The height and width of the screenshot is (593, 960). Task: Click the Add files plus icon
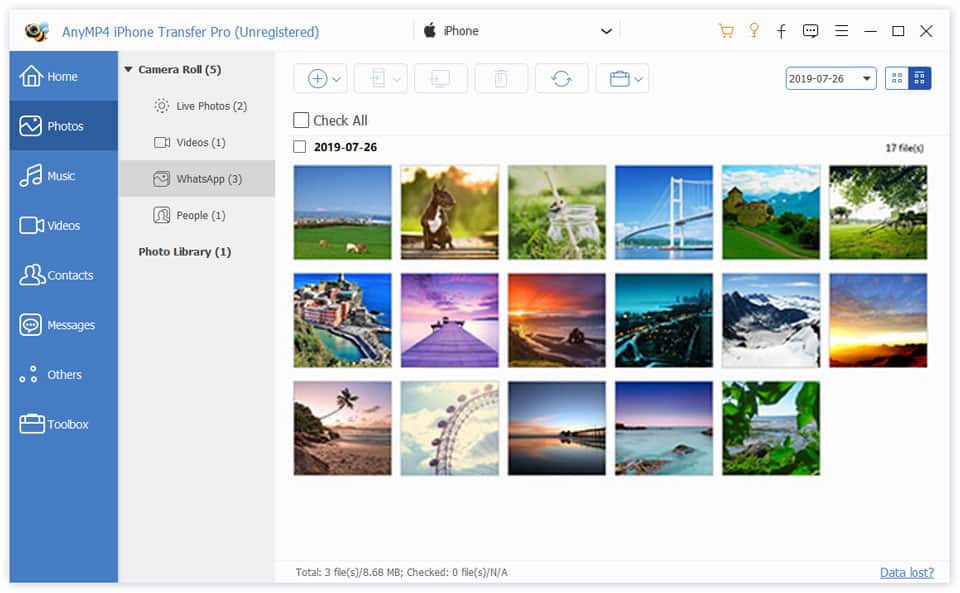coord(318,79)
